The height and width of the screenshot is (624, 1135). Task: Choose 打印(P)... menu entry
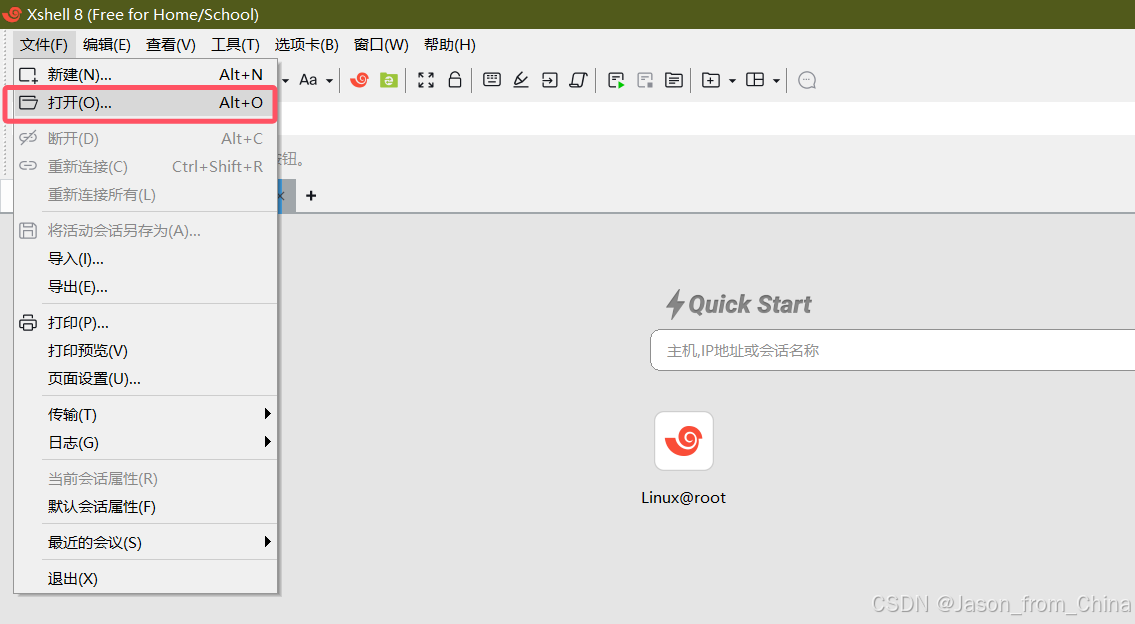pos(145,322)
